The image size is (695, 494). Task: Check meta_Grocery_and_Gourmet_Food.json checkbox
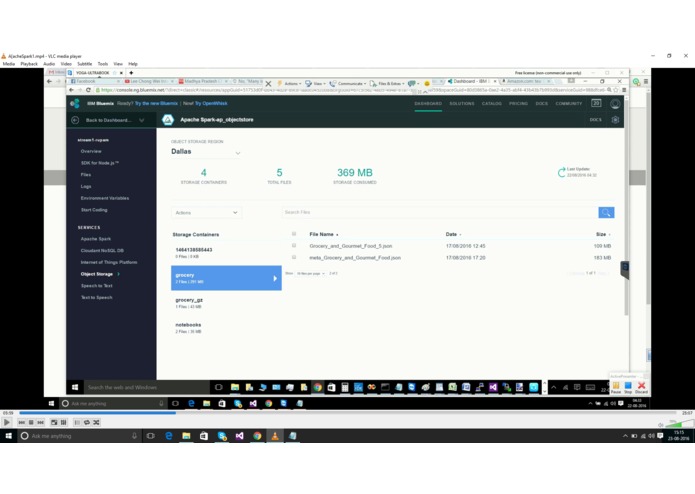[294, 257]
